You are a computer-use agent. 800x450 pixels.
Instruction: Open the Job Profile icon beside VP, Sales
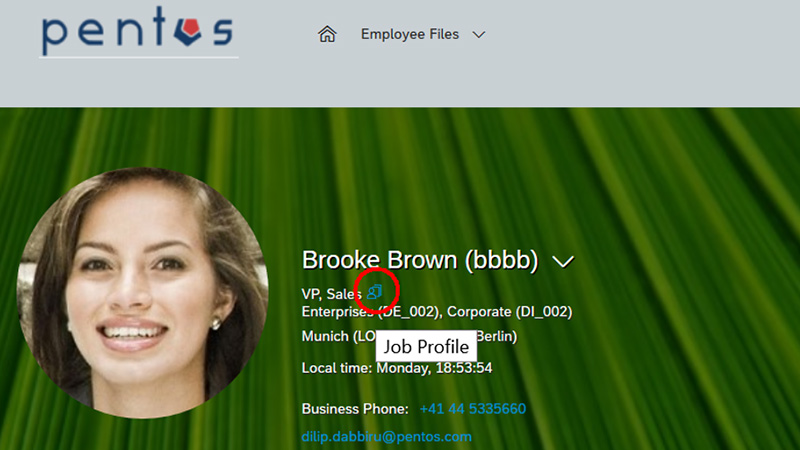pyautogui.click(x=374, y=291)
